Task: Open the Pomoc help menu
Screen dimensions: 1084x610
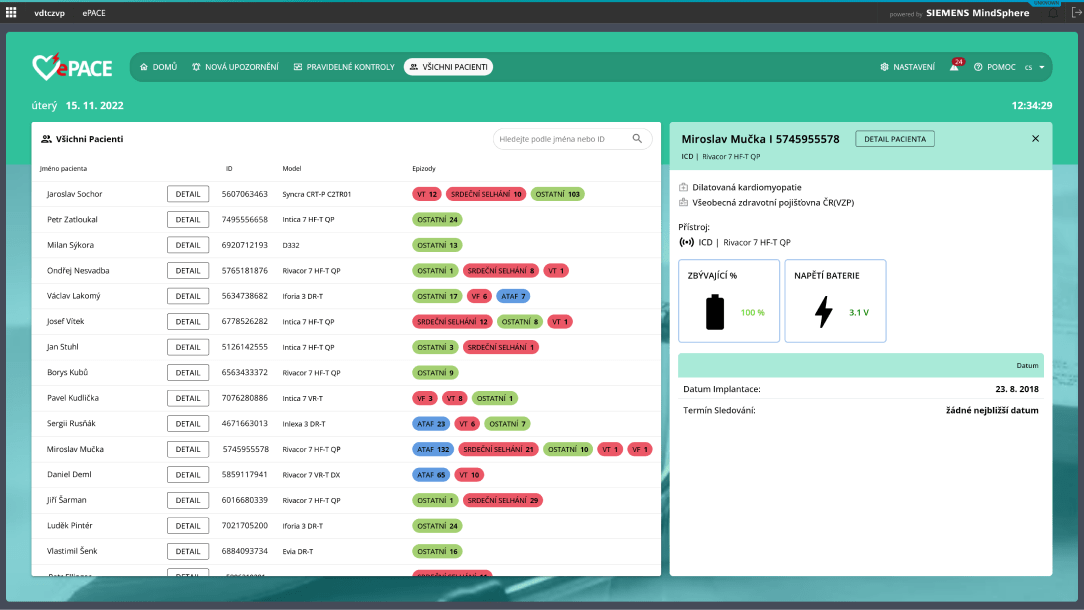Action: coord(994,67)
